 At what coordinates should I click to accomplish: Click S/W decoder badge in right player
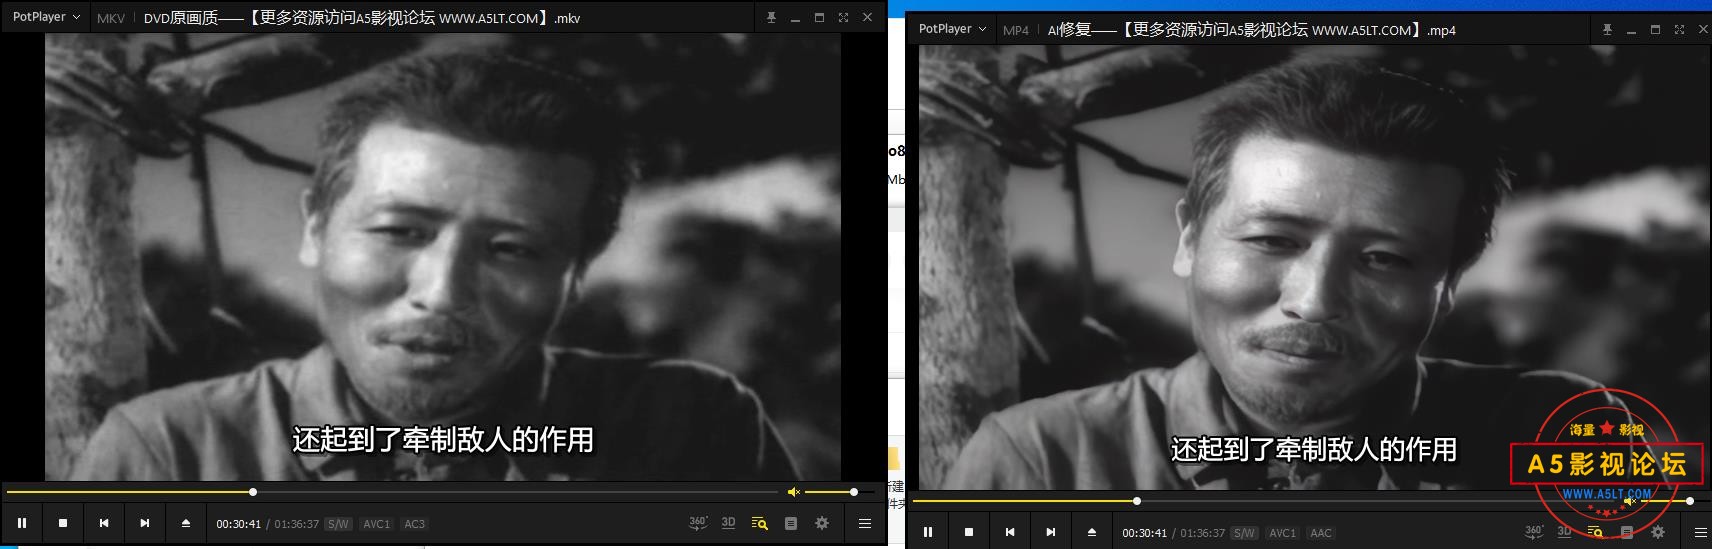1244,533
